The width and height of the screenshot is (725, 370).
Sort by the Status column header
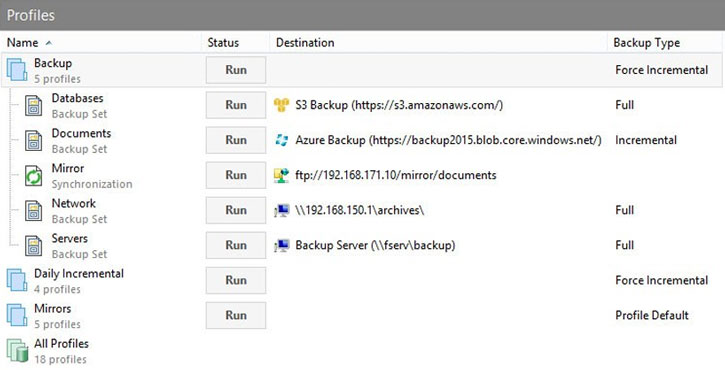[223, 43]
